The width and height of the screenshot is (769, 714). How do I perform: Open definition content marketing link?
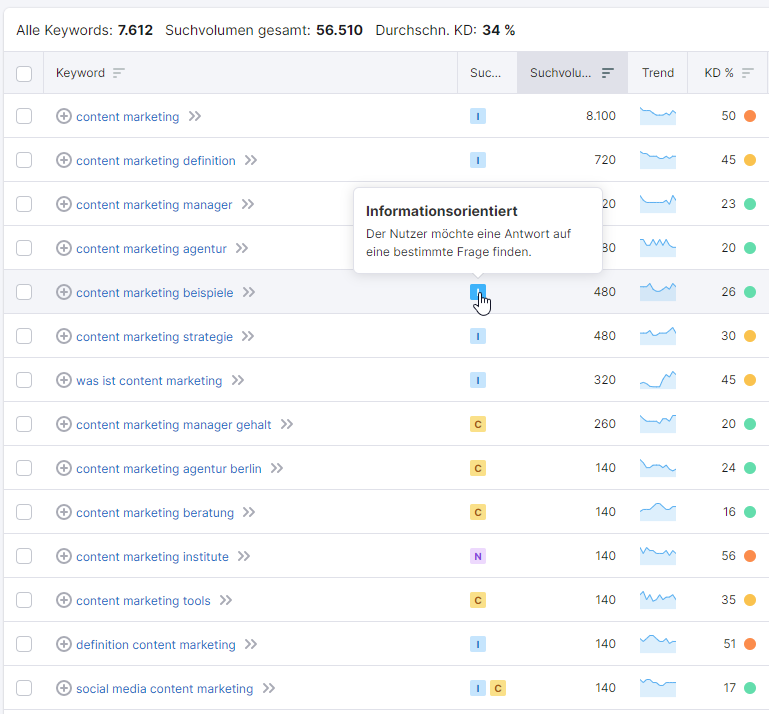tap(156, 644)
